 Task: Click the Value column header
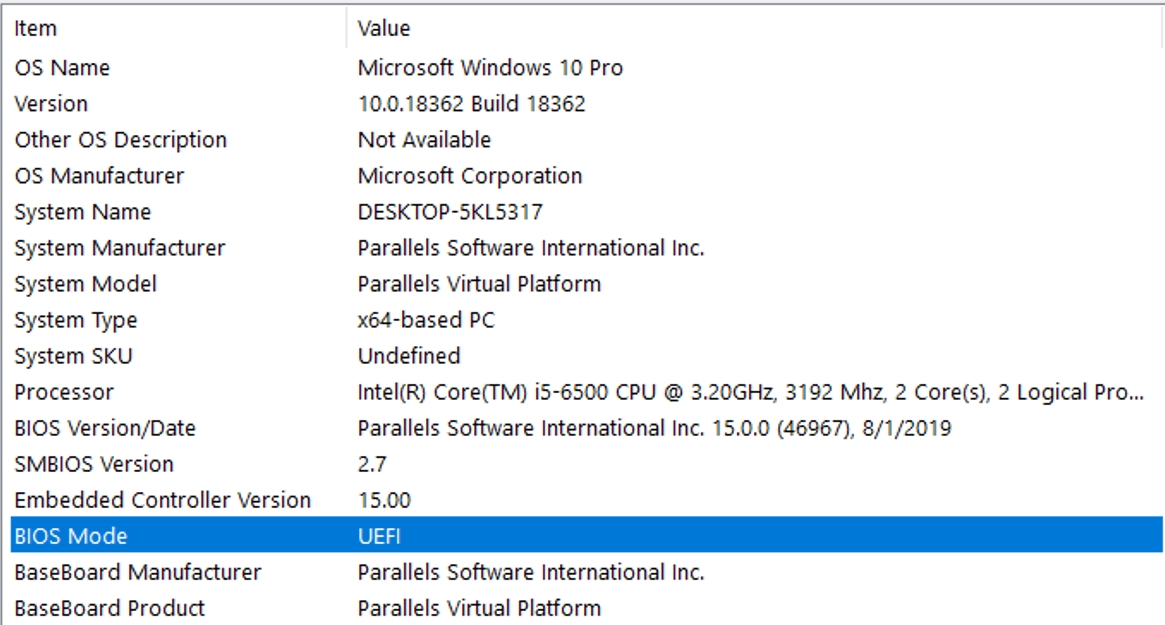(384, 28)
